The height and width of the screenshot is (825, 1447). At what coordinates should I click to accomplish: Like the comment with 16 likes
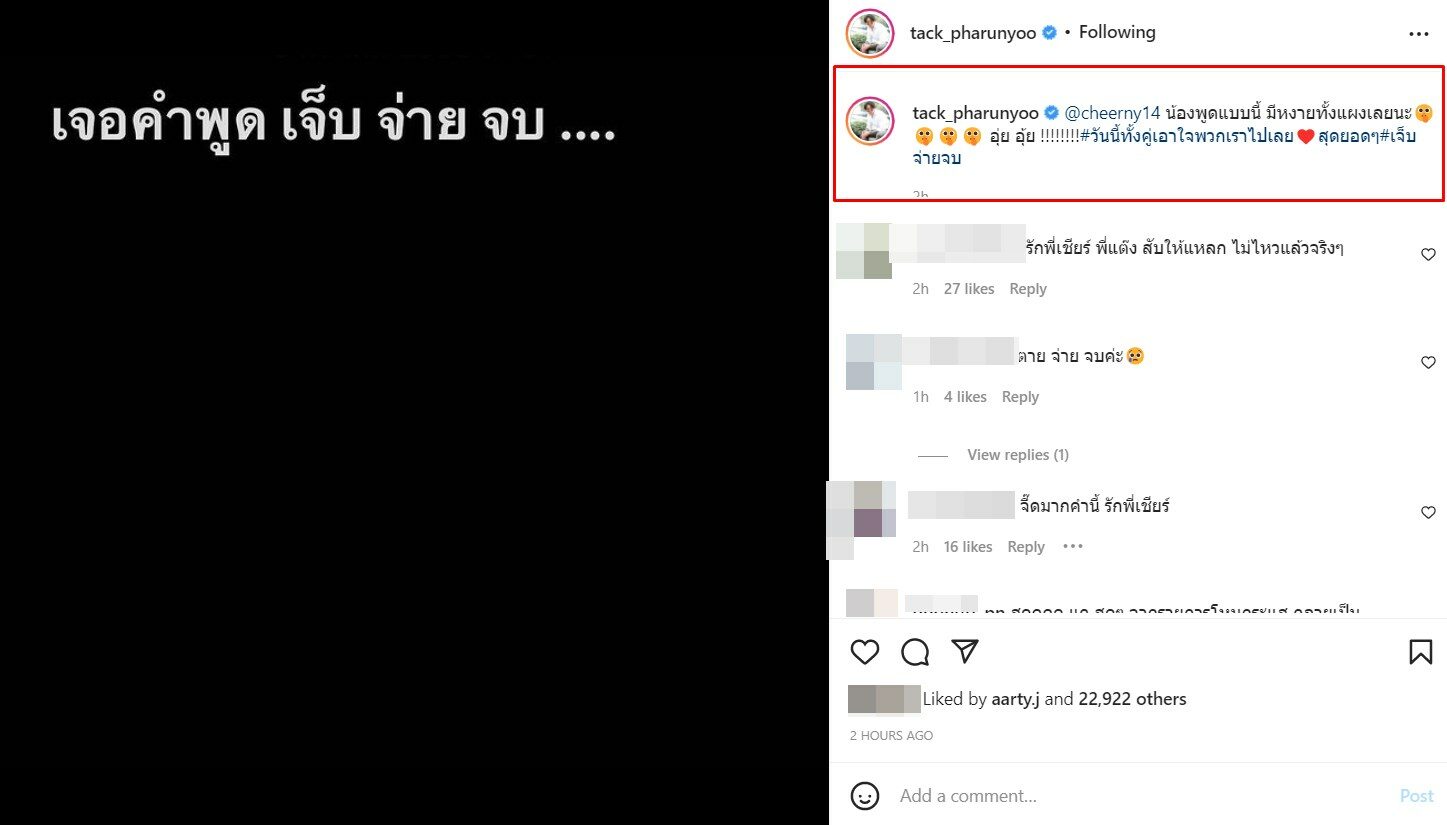[1428, 512]
